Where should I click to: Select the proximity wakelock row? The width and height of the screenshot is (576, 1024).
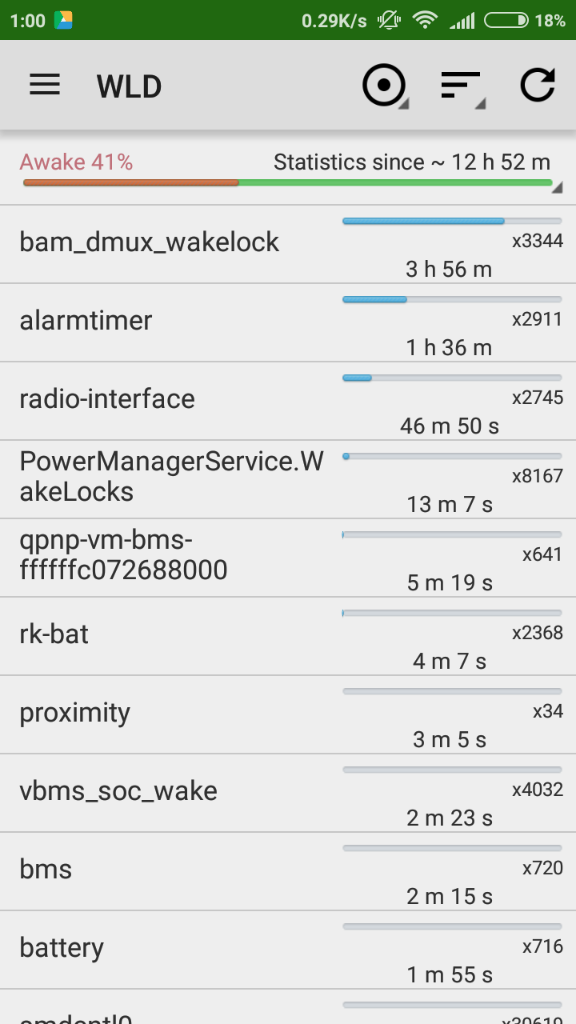[288, 714]
